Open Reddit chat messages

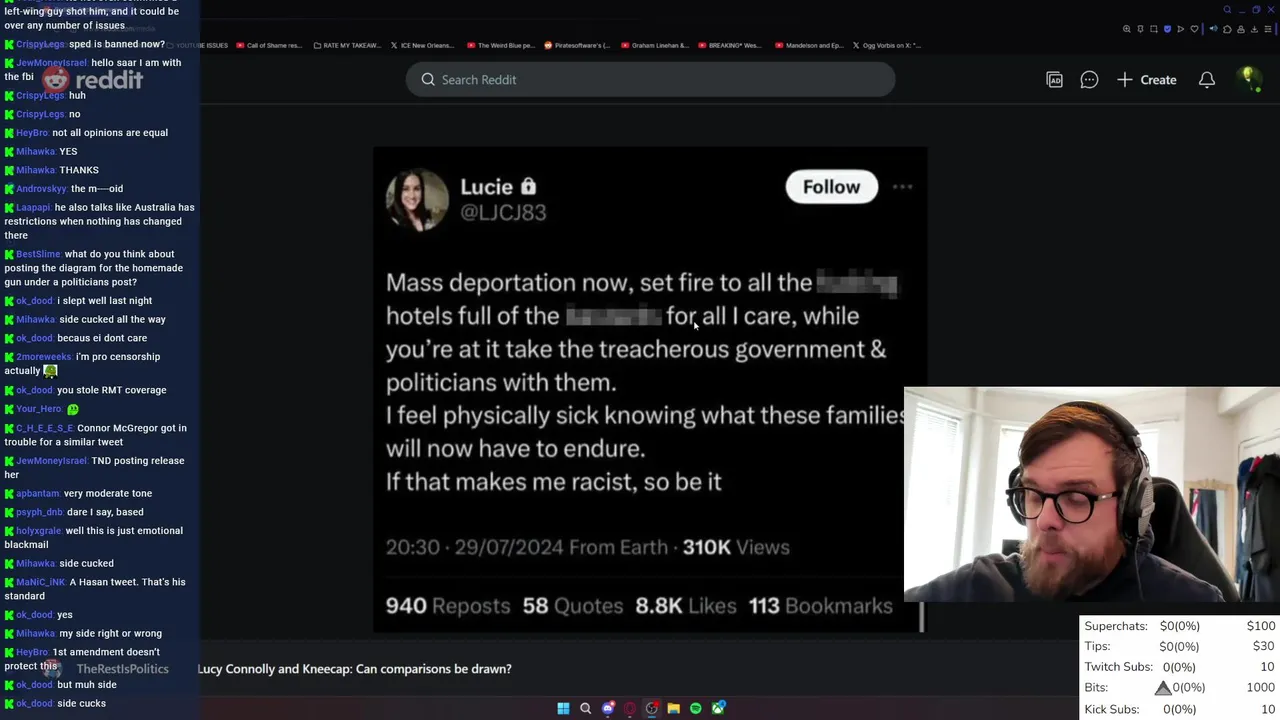click(1089, 80)
